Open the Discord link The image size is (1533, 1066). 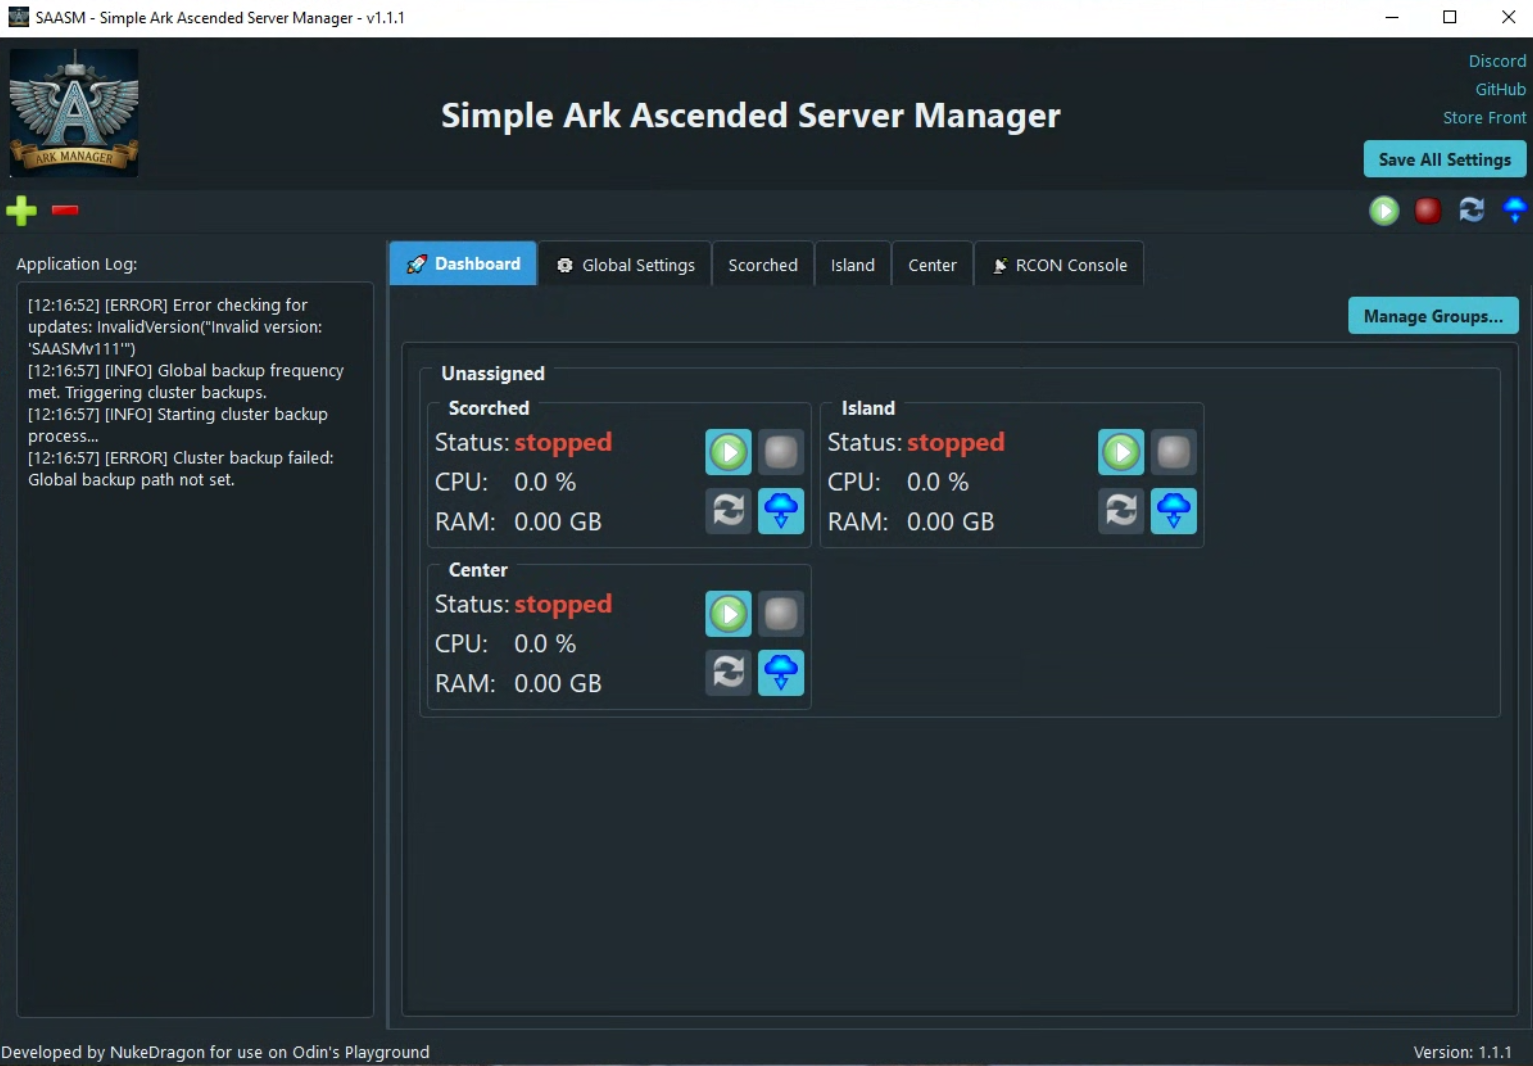click(x=1496, y=61)
